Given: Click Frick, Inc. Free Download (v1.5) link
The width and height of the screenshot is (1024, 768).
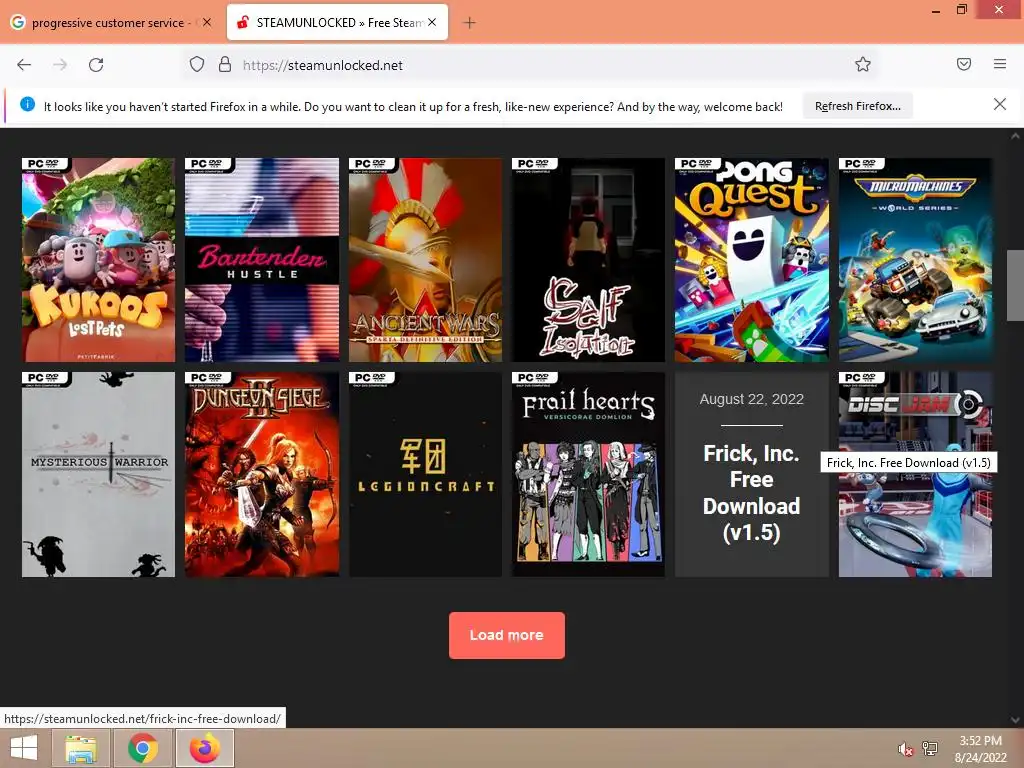Looking at the screenshot, I should pyautogui.click(x=752, y=493).
